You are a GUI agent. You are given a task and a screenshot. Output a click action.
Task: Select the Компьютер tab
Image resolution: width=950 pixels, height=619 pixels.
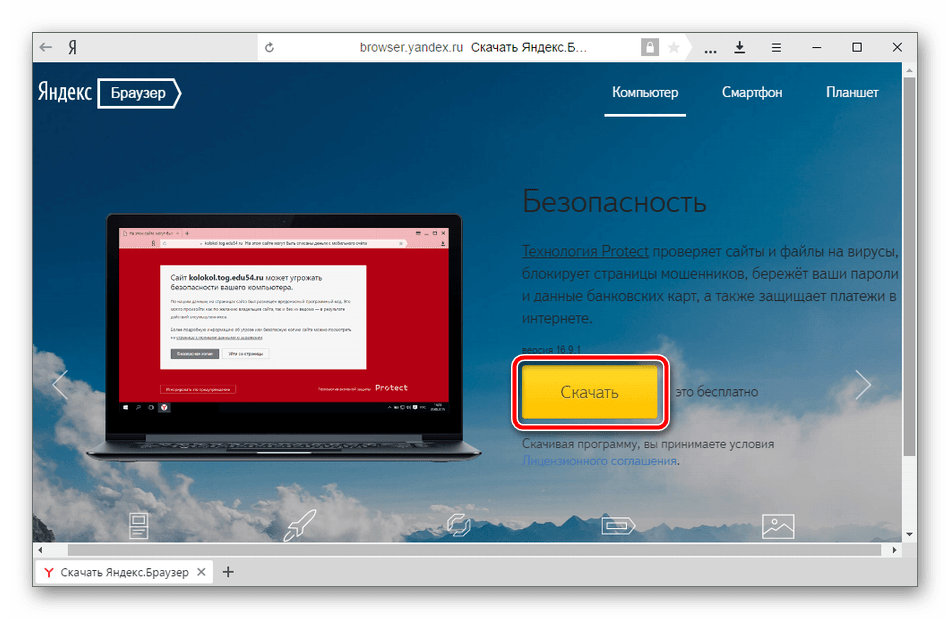point(645,93)
